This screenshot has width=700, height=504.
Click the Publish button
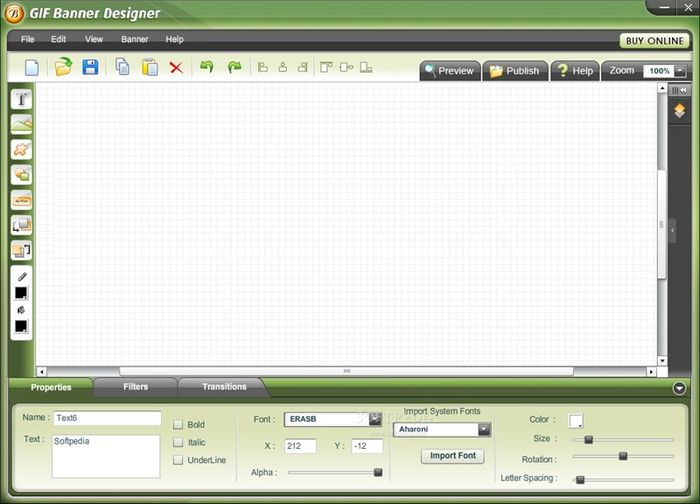point(515,71)
